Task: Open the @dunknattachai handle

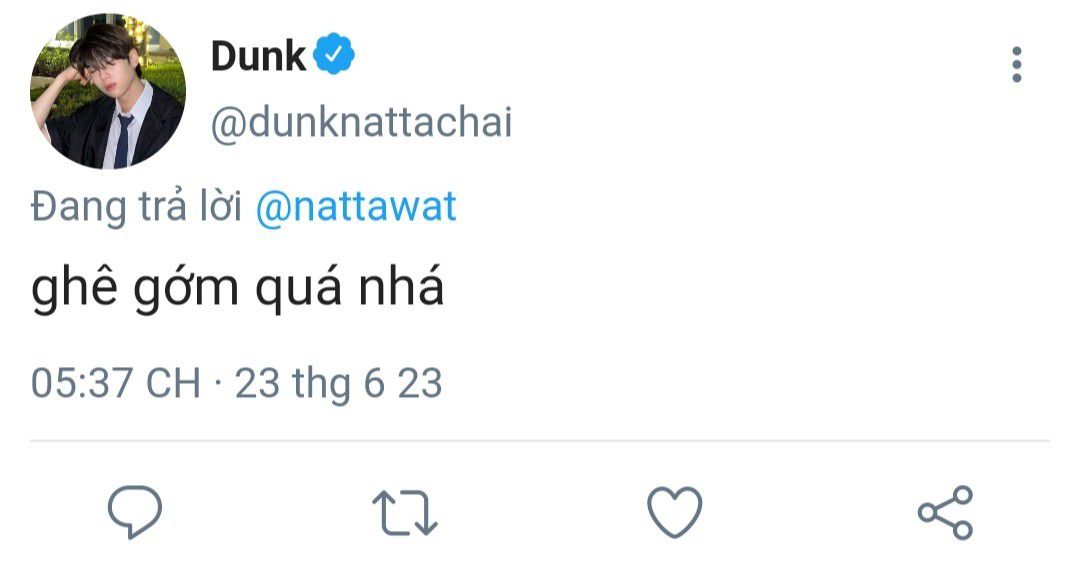Action: coord(362,123)
